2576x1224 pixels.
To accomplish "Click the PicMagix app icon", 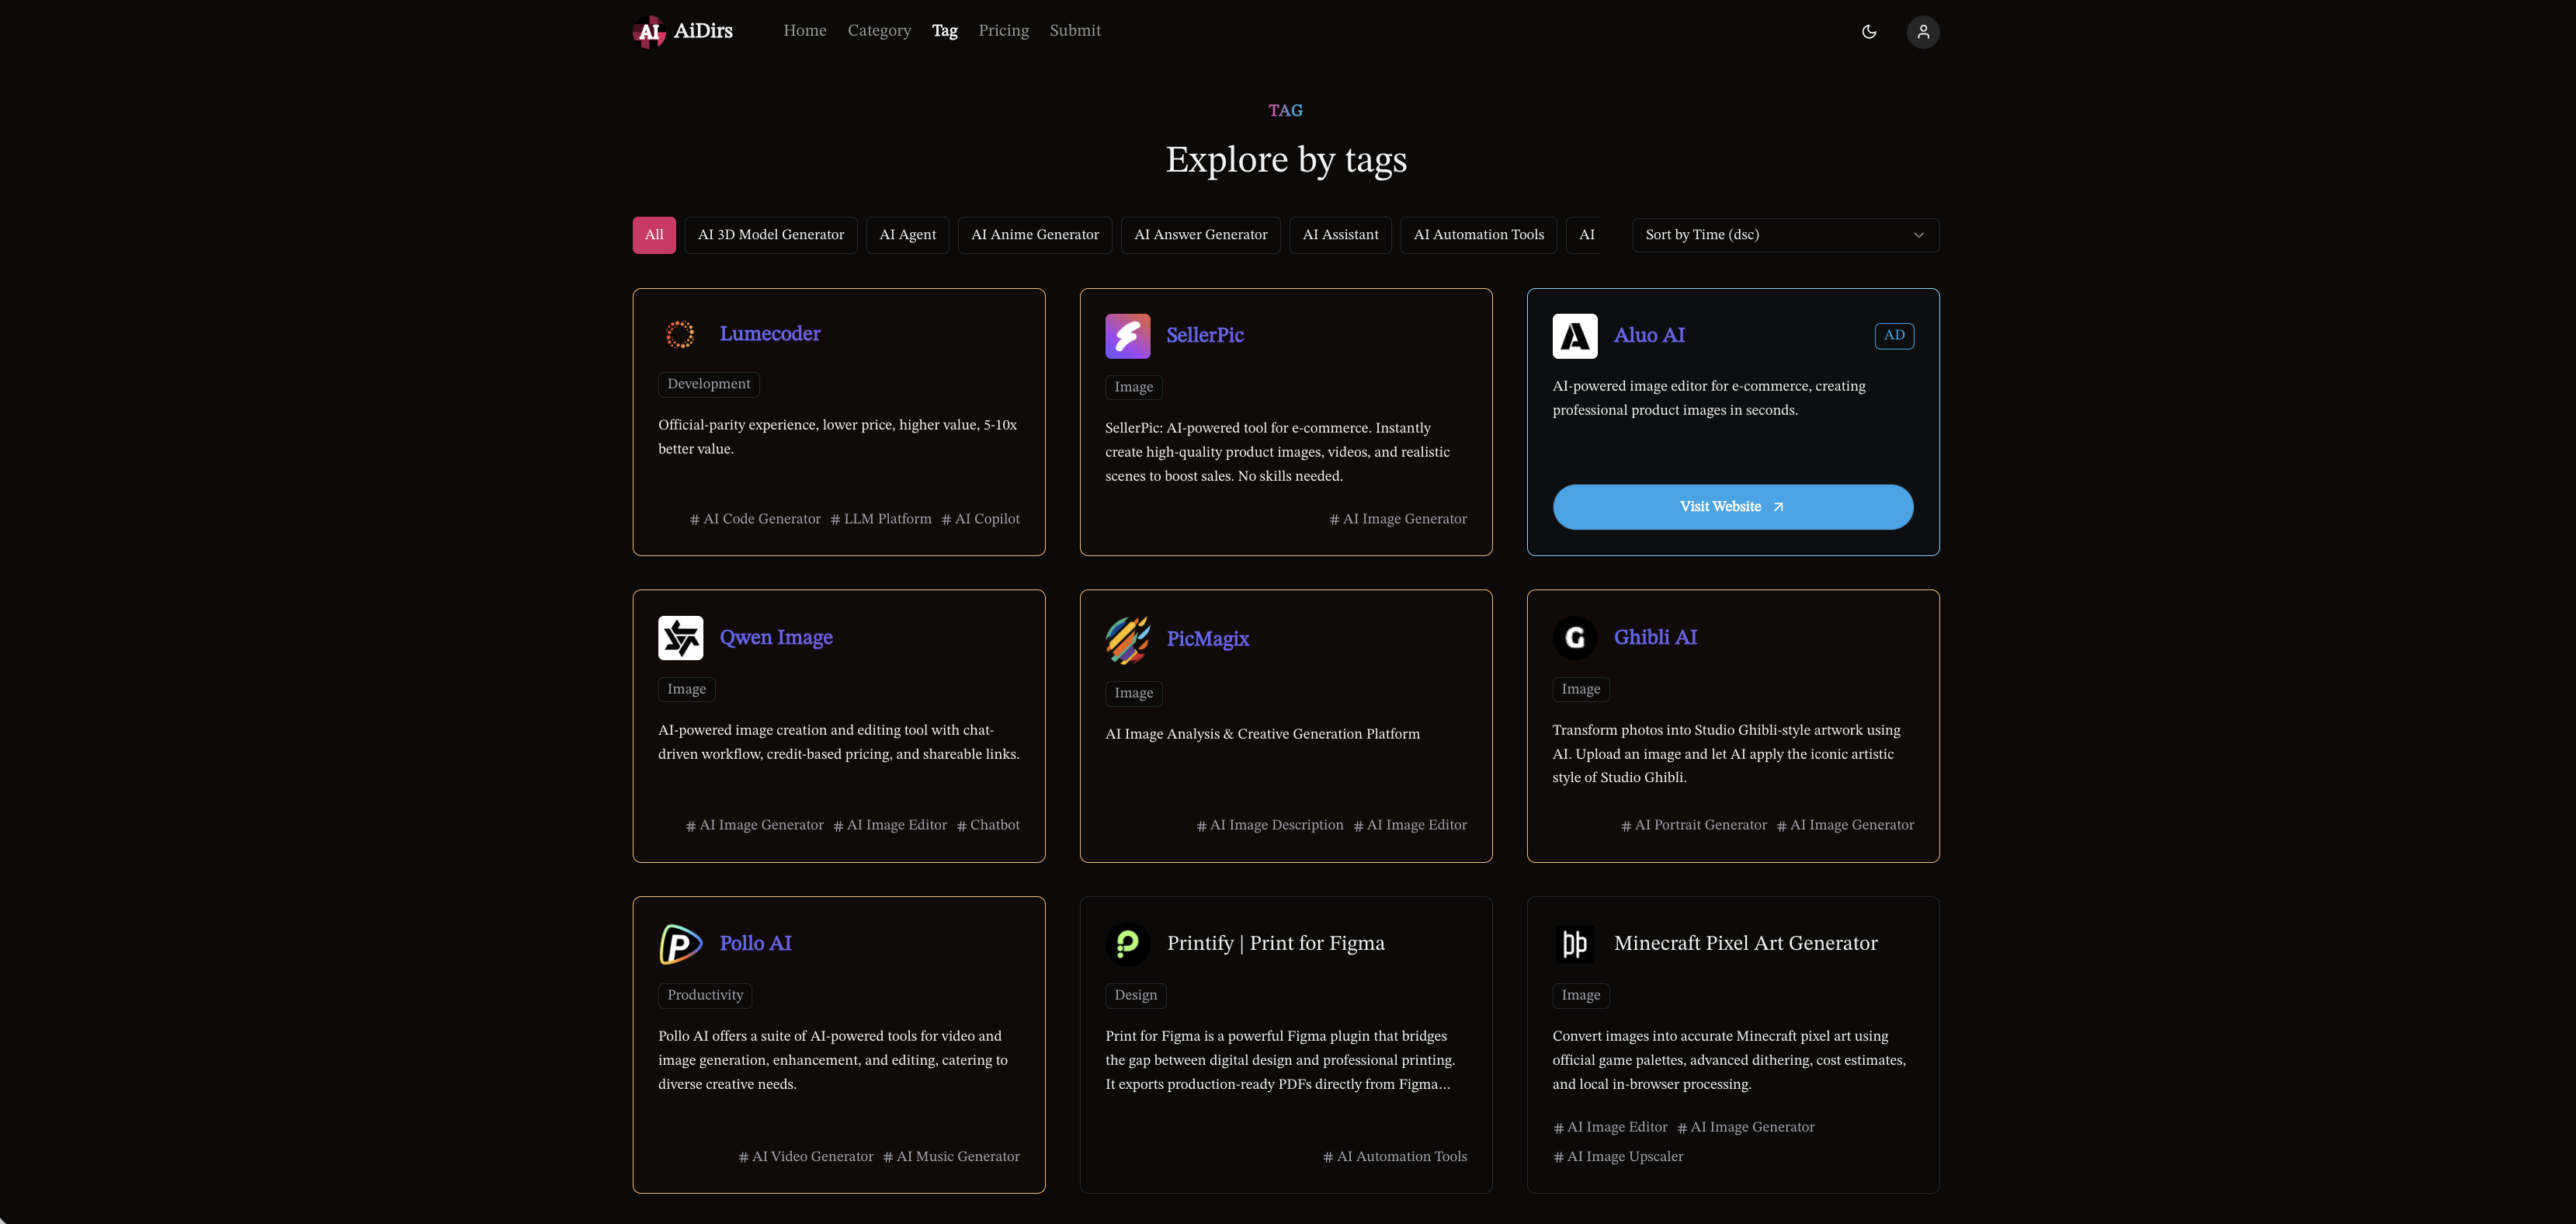I will 1128,639.
